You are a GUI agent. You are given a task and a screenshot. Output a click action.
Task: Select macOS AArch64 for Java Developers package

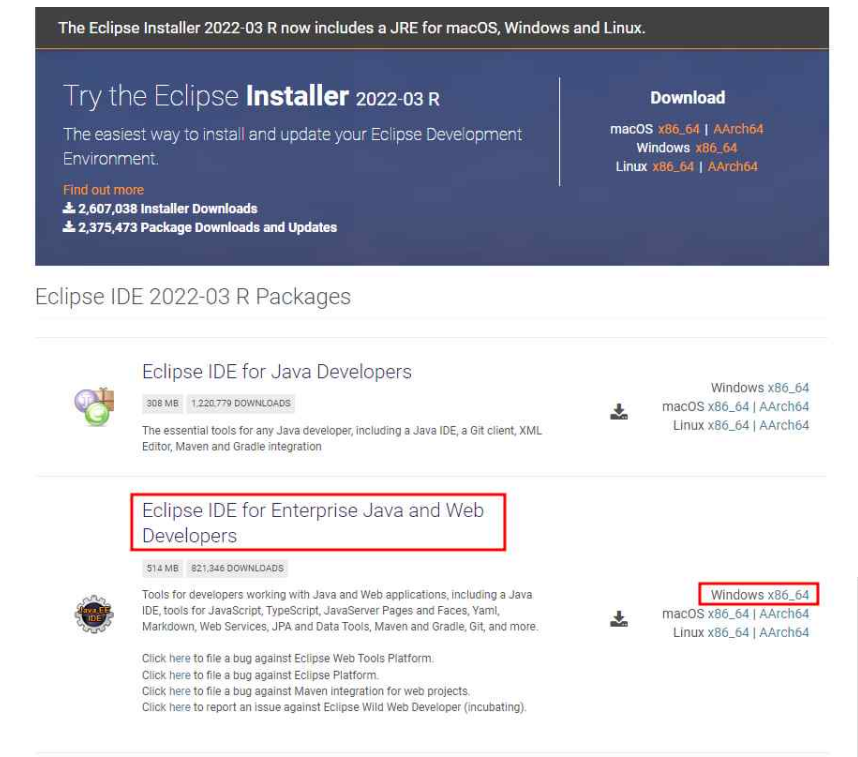784,407
